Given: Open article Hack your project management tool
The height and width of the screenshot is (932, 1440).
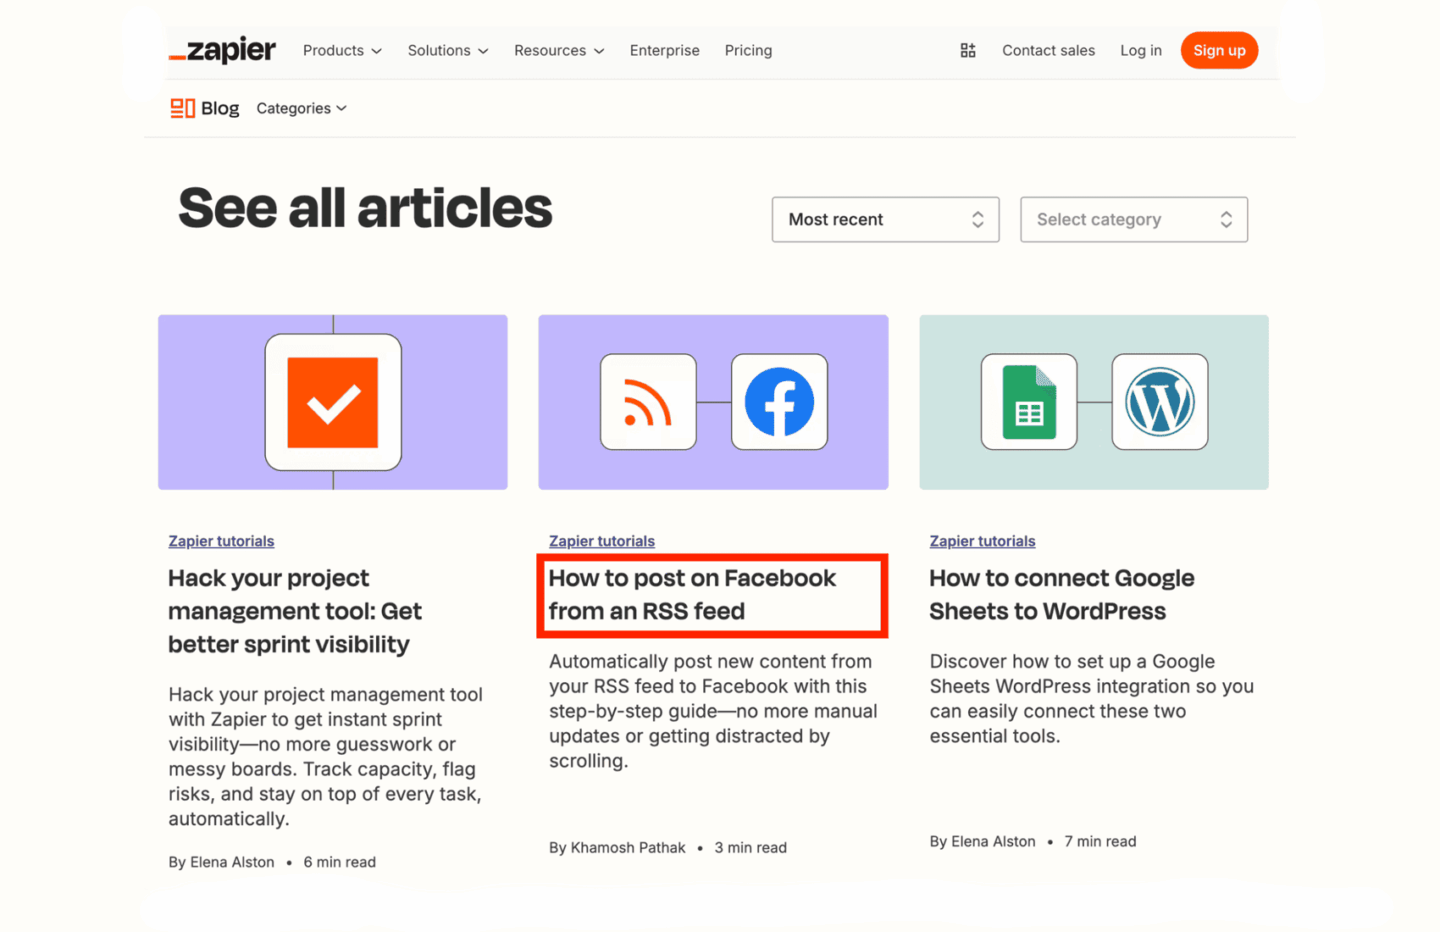Looking at the screenshot, I should click(x=295, y=611).
